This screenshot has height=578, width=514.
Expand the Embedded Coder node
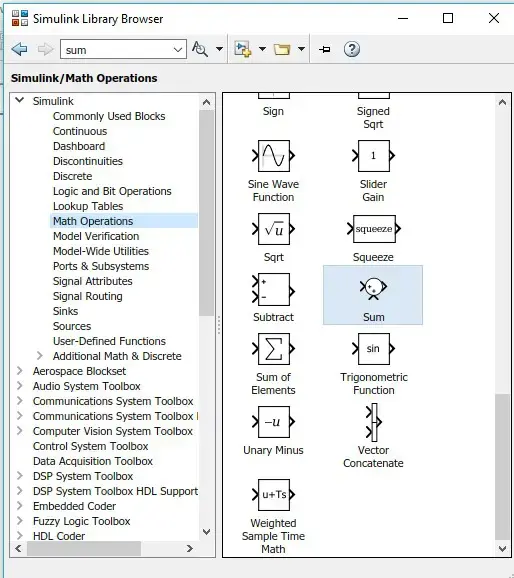[x=20, y=506]
